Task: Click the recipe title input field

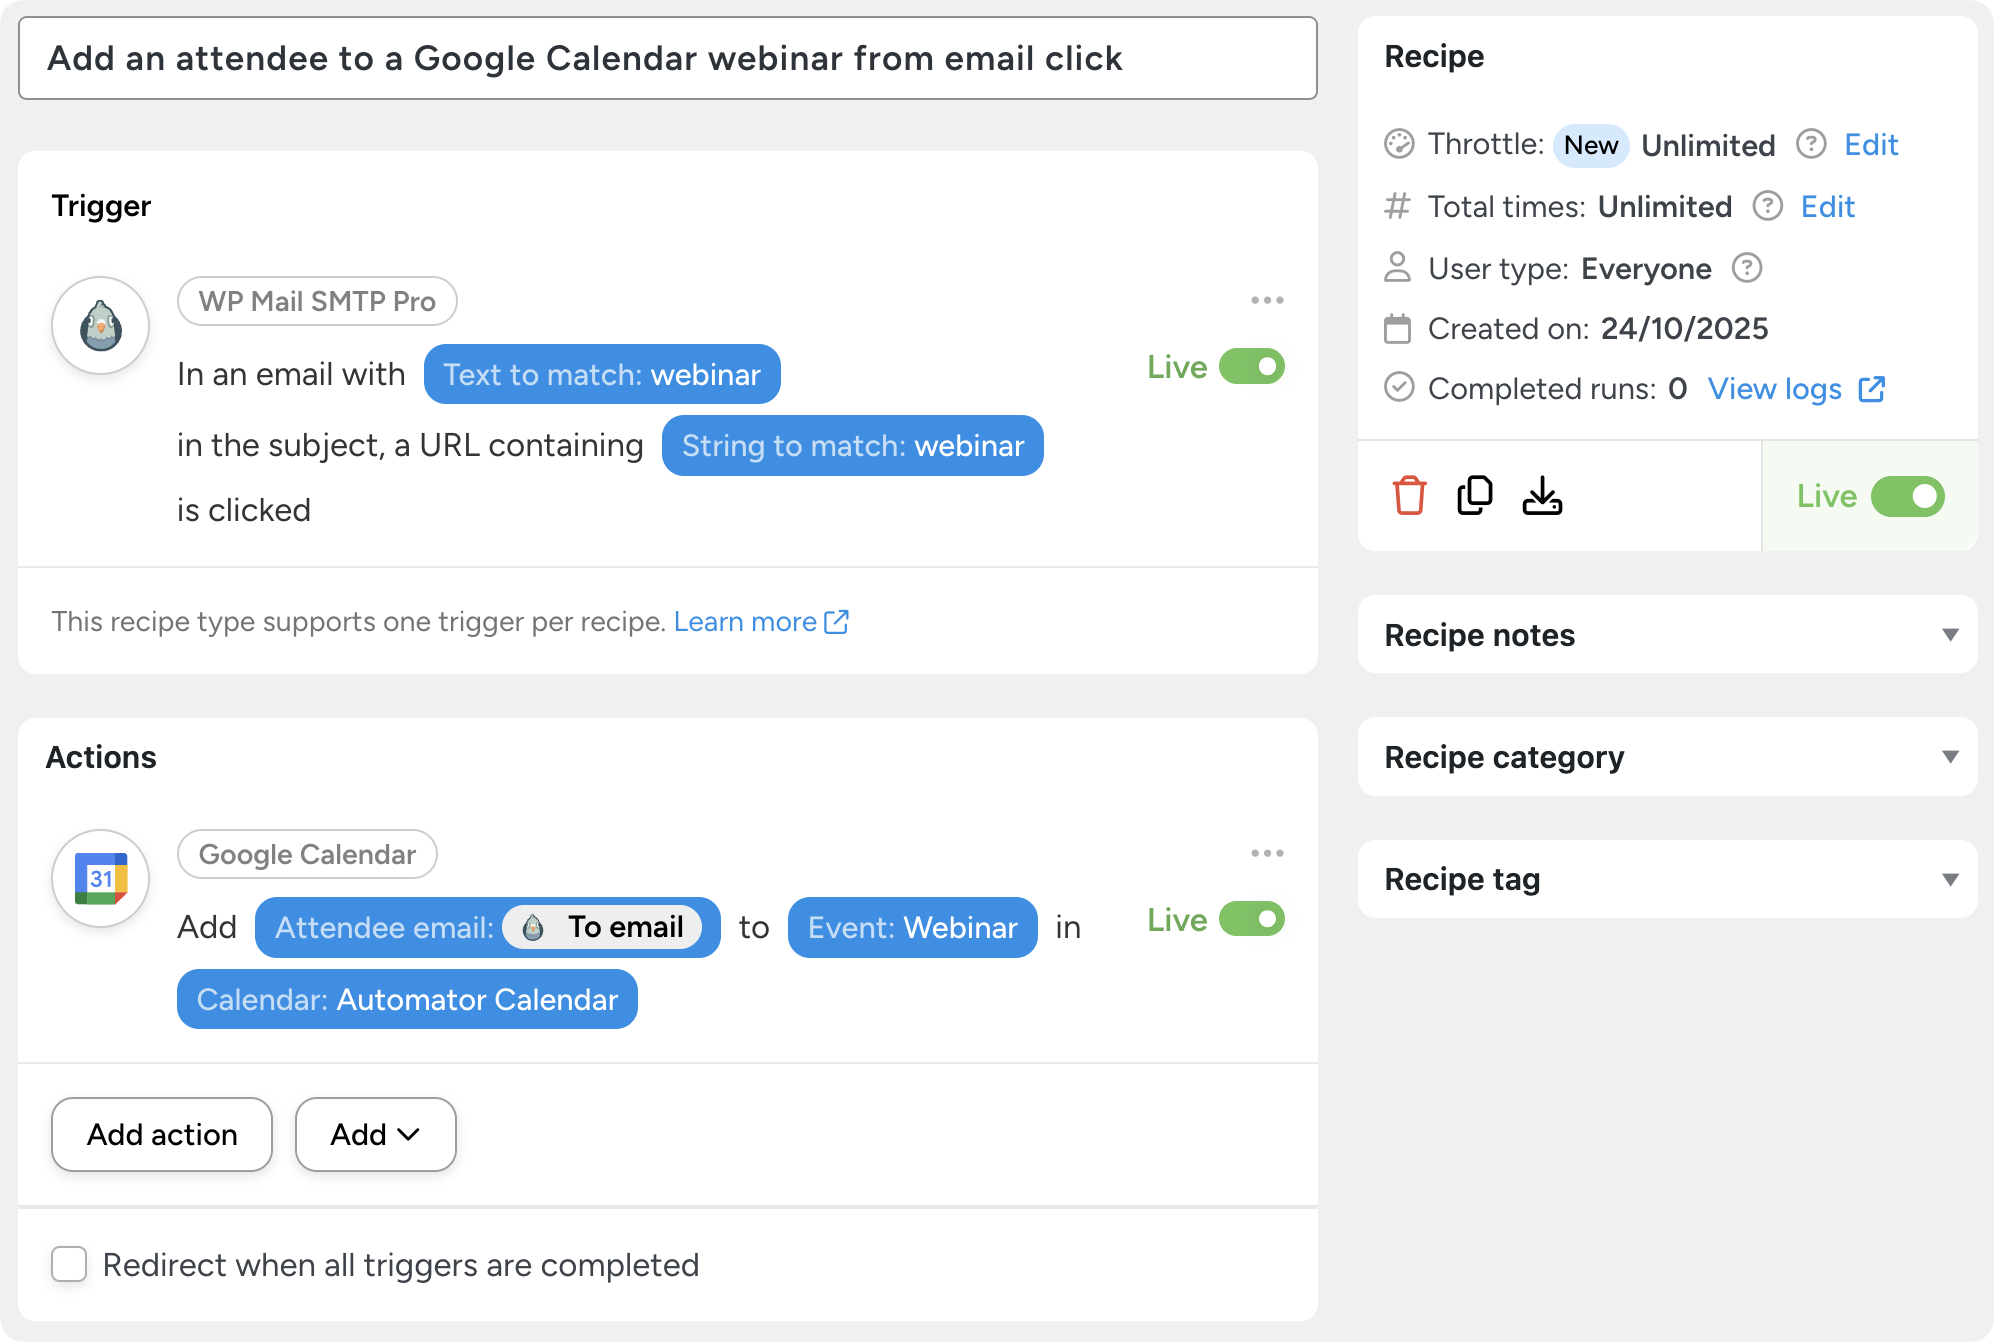Action: coord(667,58)
